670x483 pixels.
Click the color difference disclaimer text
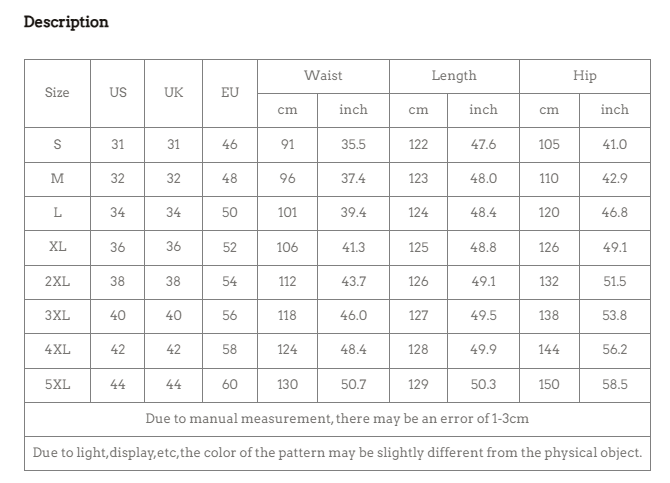(337, 453)
